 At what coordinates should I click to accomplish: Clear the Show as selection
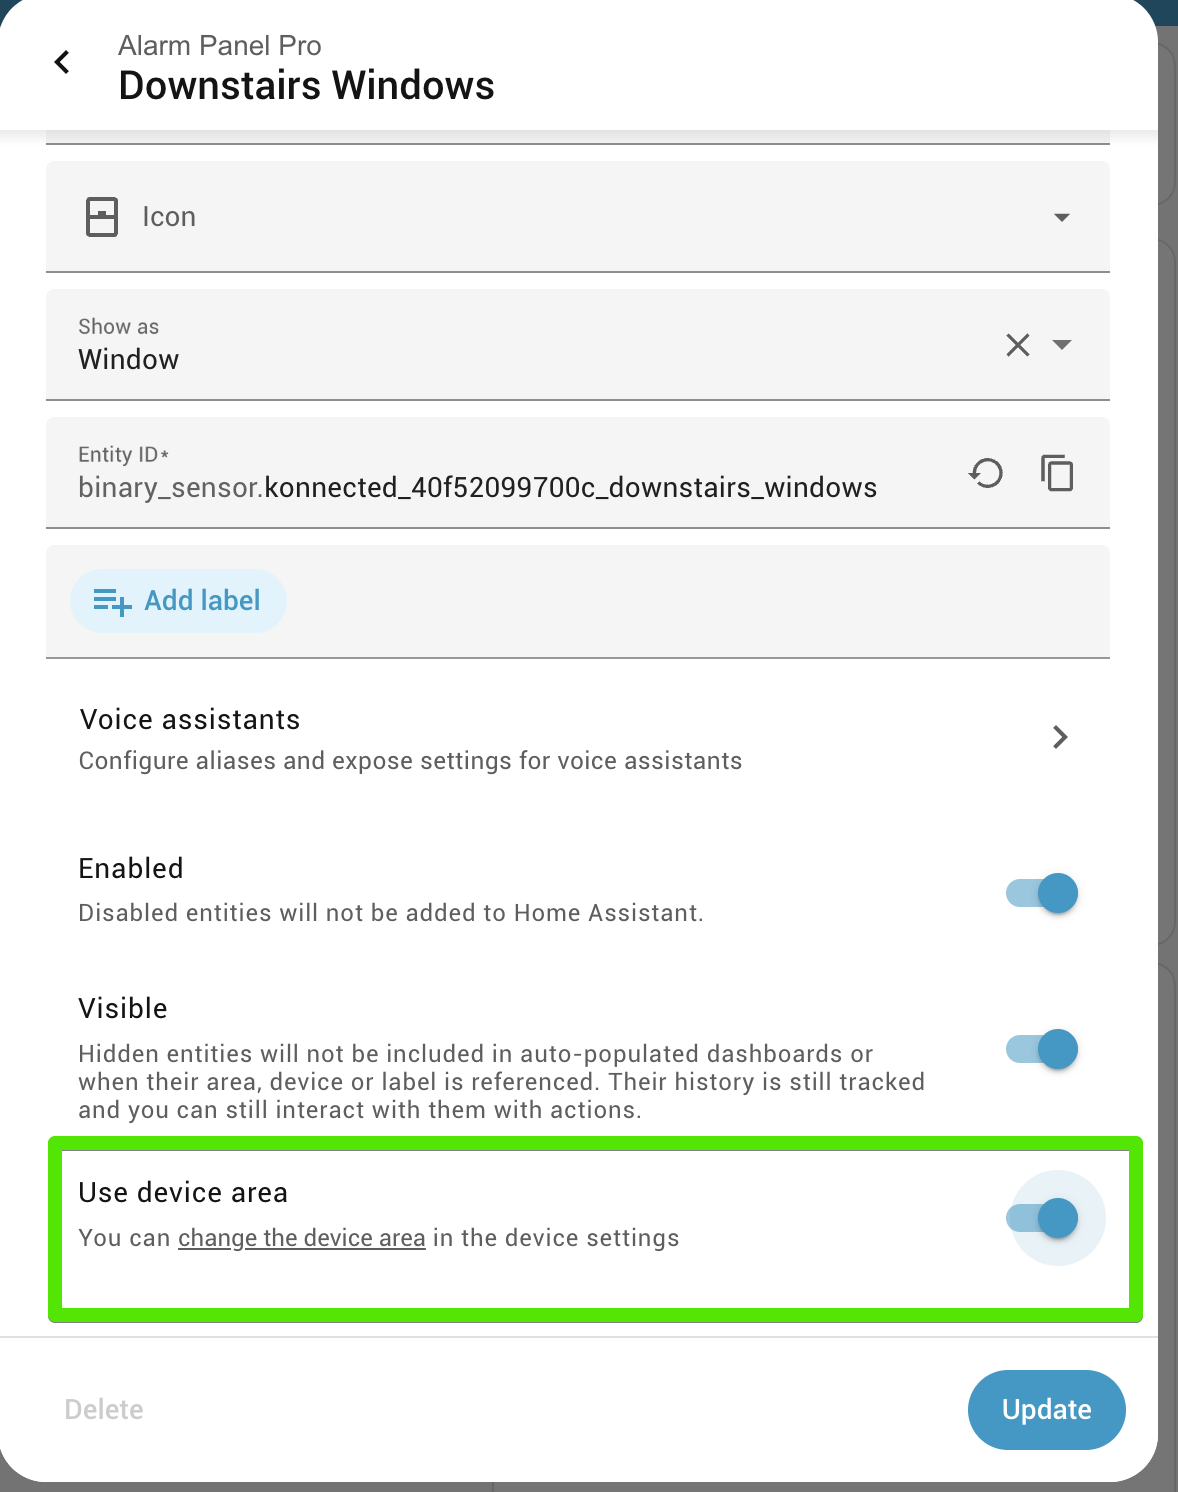pos(1017,345)
